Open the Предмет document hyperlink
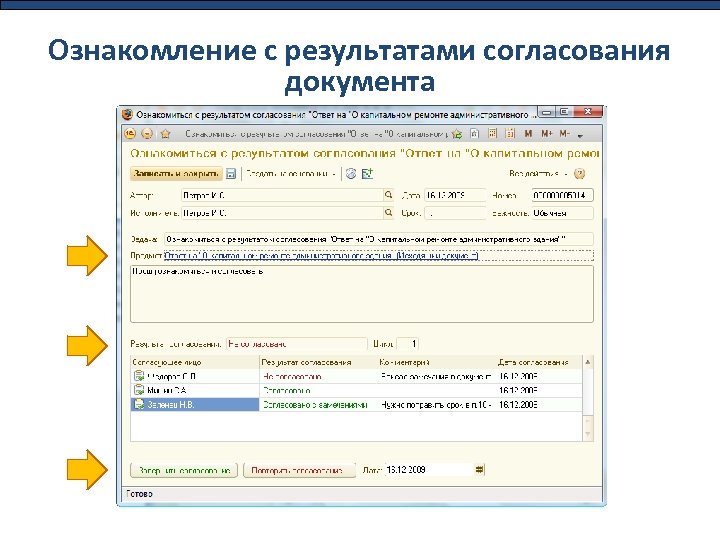This screenshot has width=720, height=540. [321, 255]
